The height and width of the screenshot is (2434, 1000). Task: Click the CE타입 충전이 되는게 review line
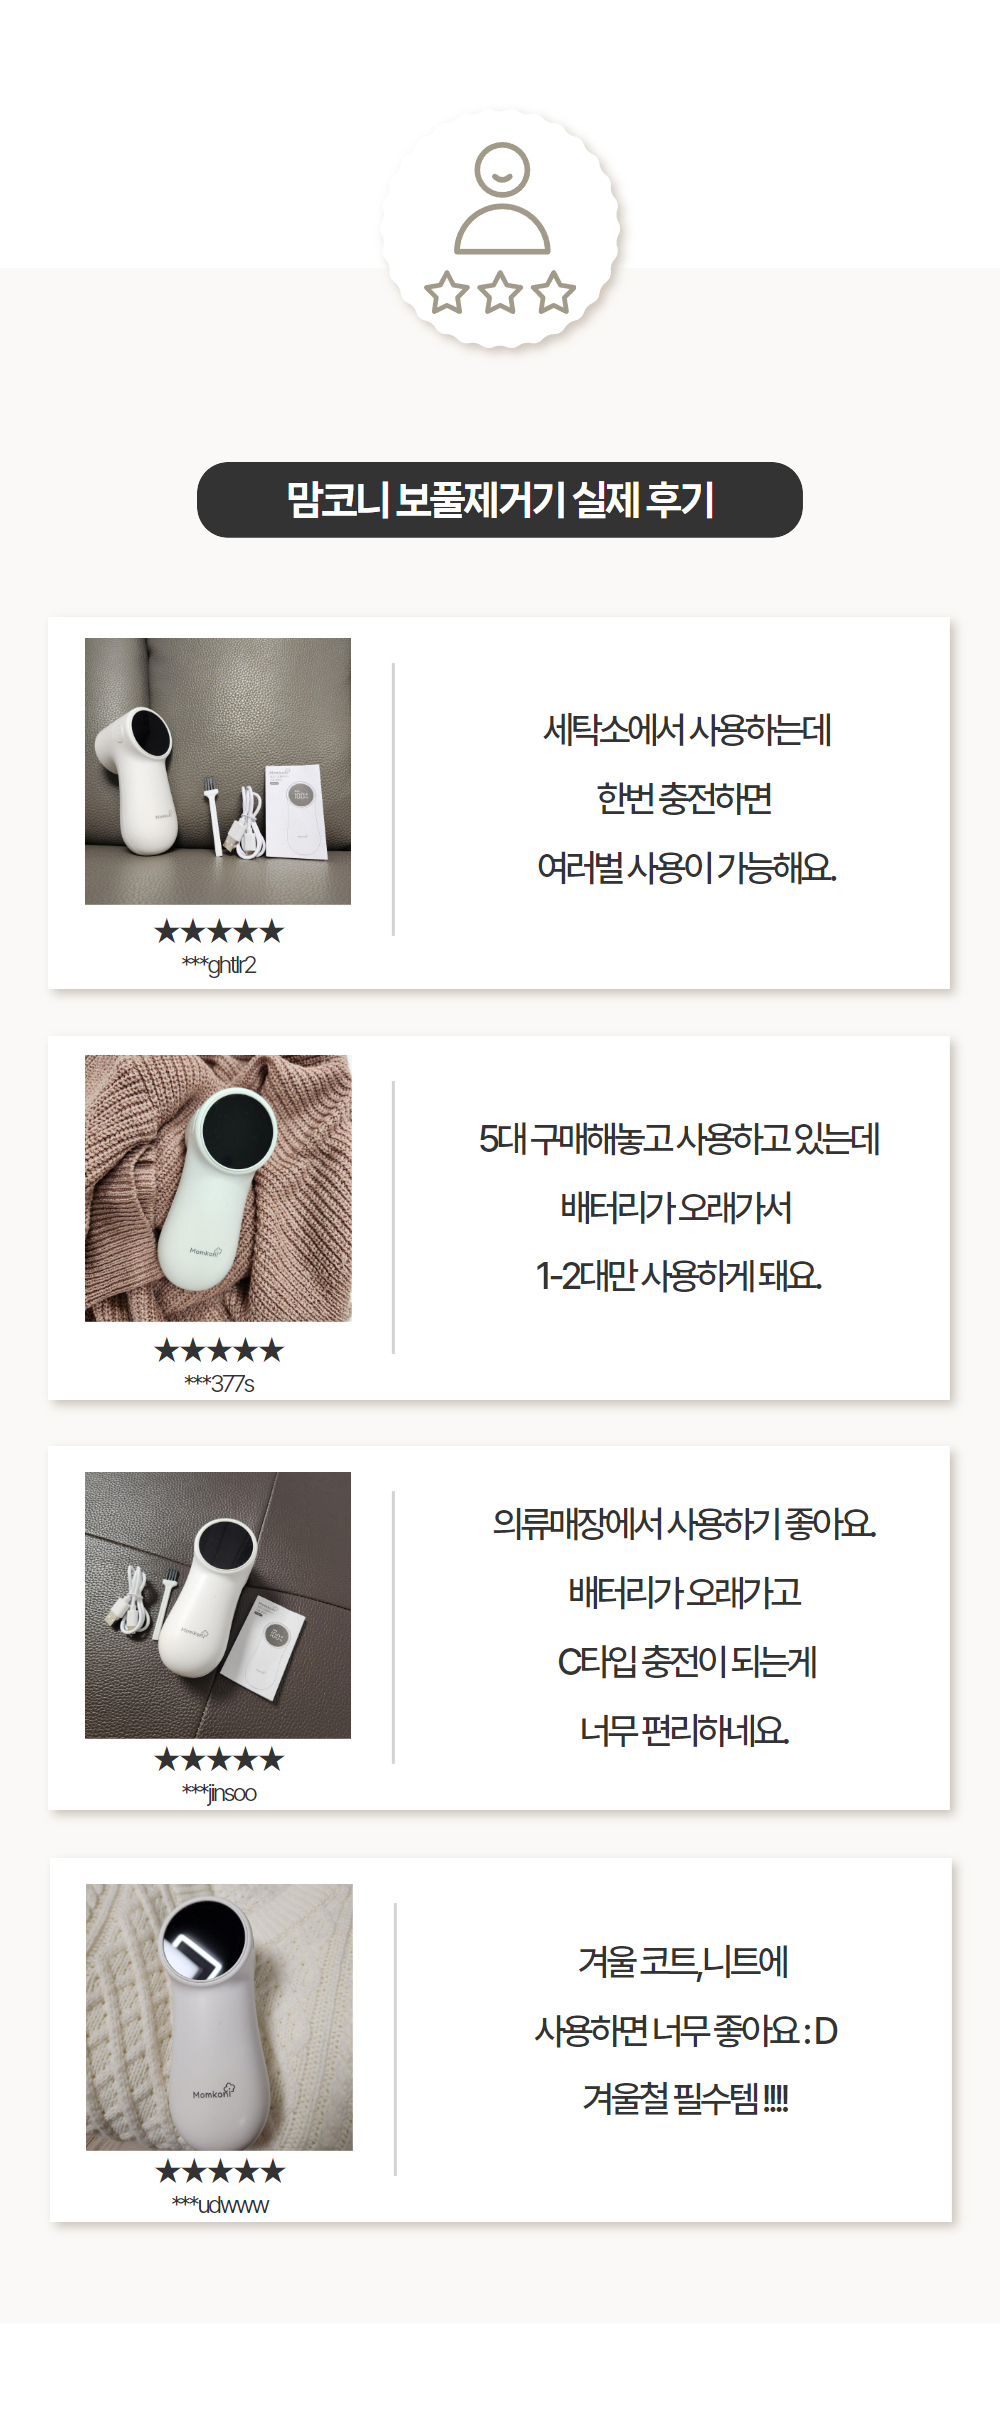[x=687, y=1661]
